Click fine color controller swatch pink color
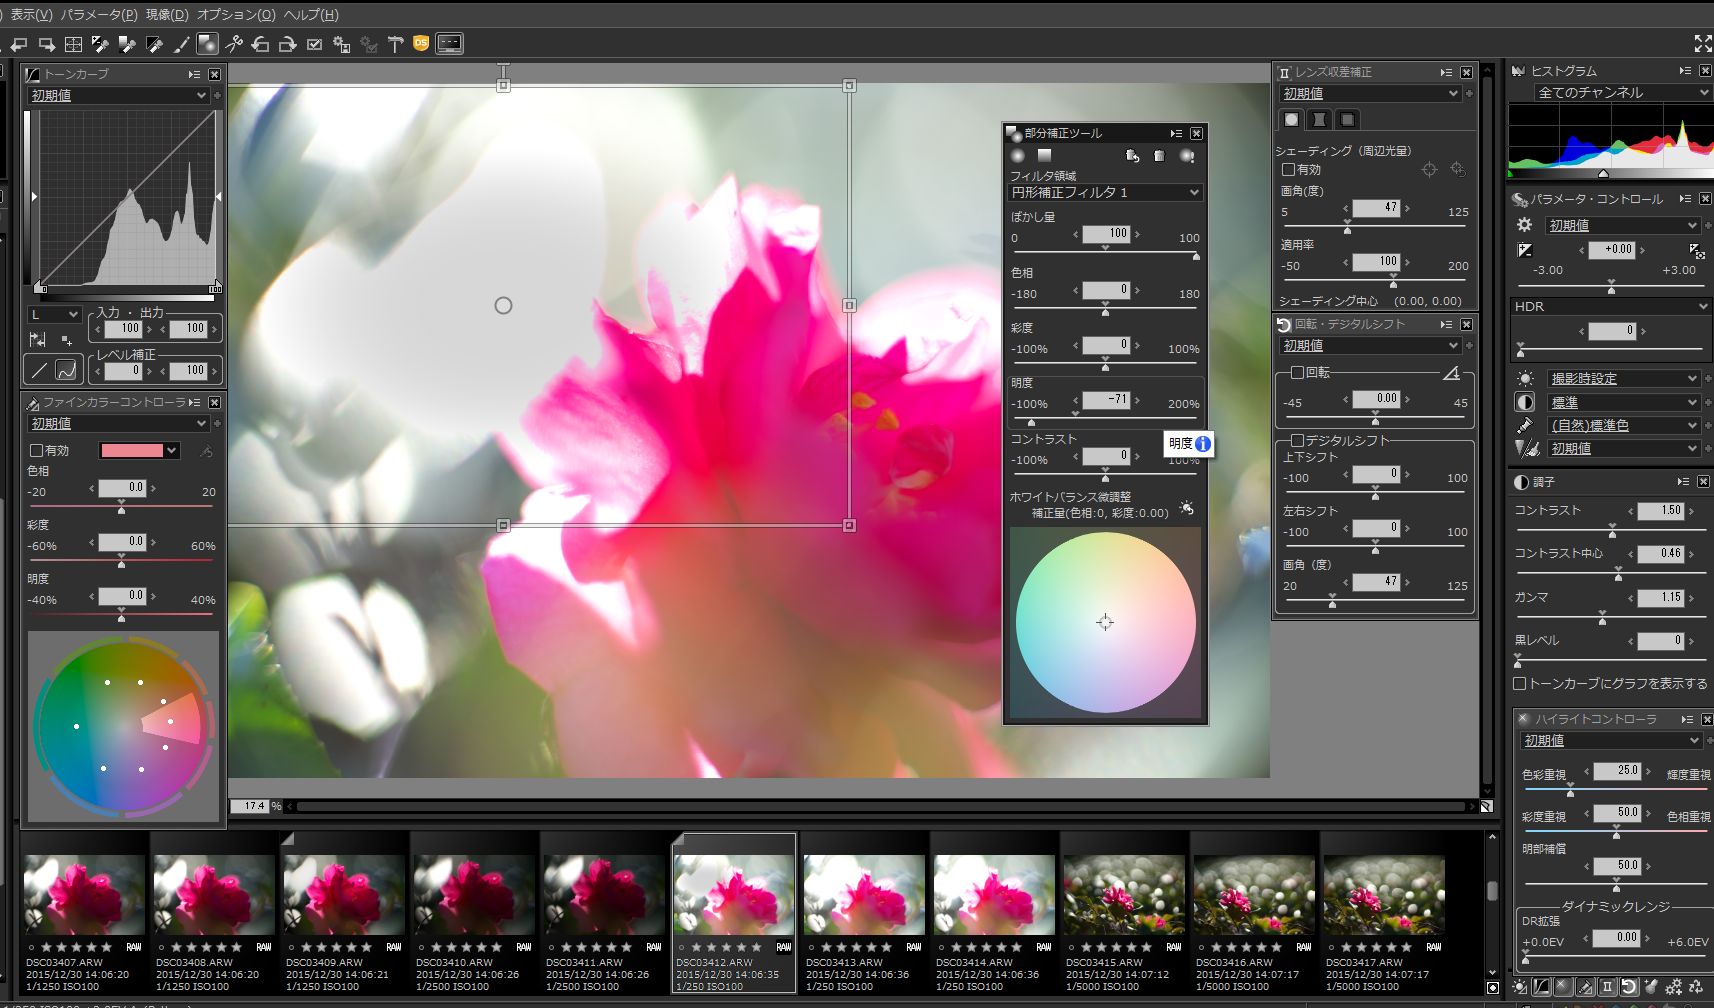1714x1008 pixels. coord(131,451)
